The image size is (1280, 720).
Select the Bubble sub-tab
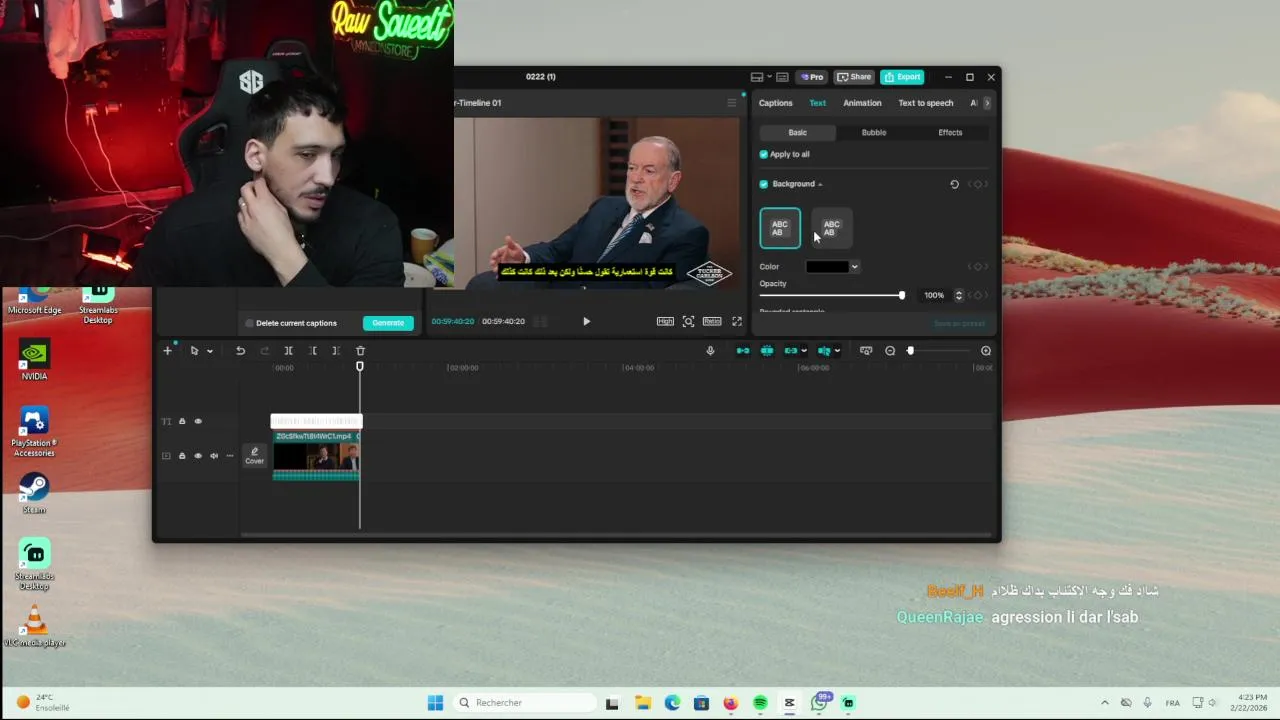tap(874, 132)
